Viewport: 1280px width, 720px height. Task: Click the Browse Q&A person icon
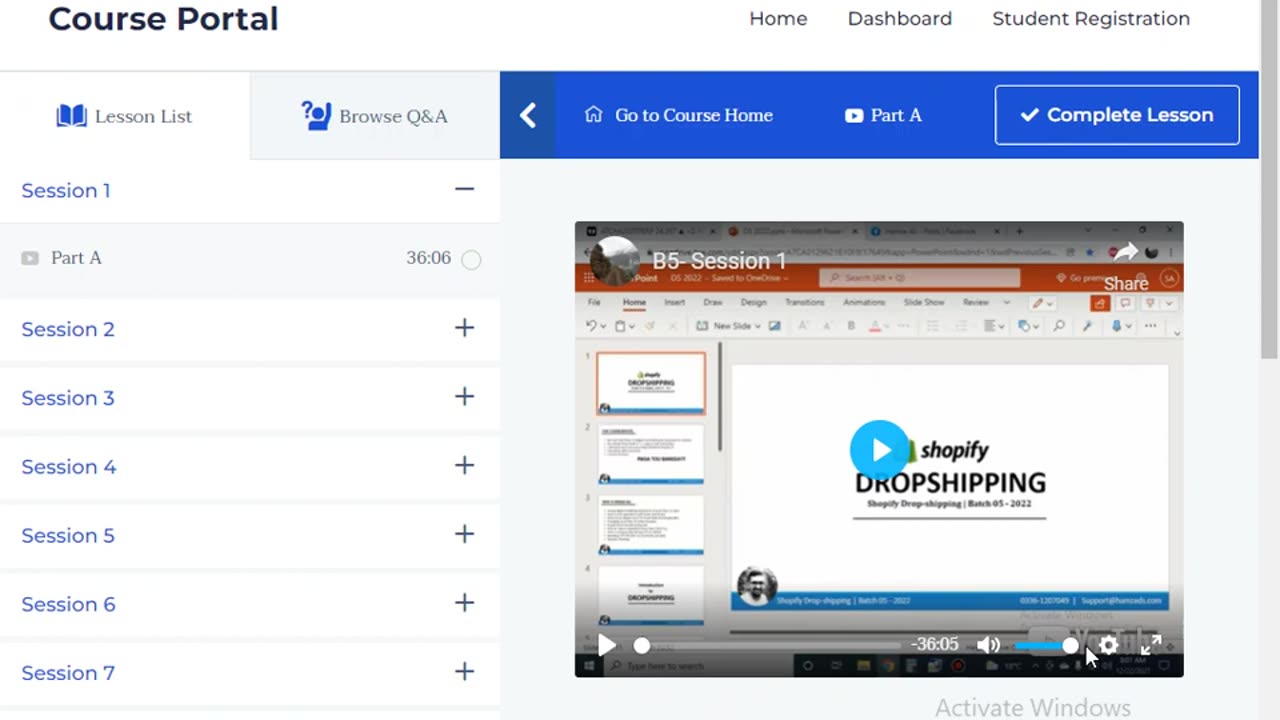point(316,115)
